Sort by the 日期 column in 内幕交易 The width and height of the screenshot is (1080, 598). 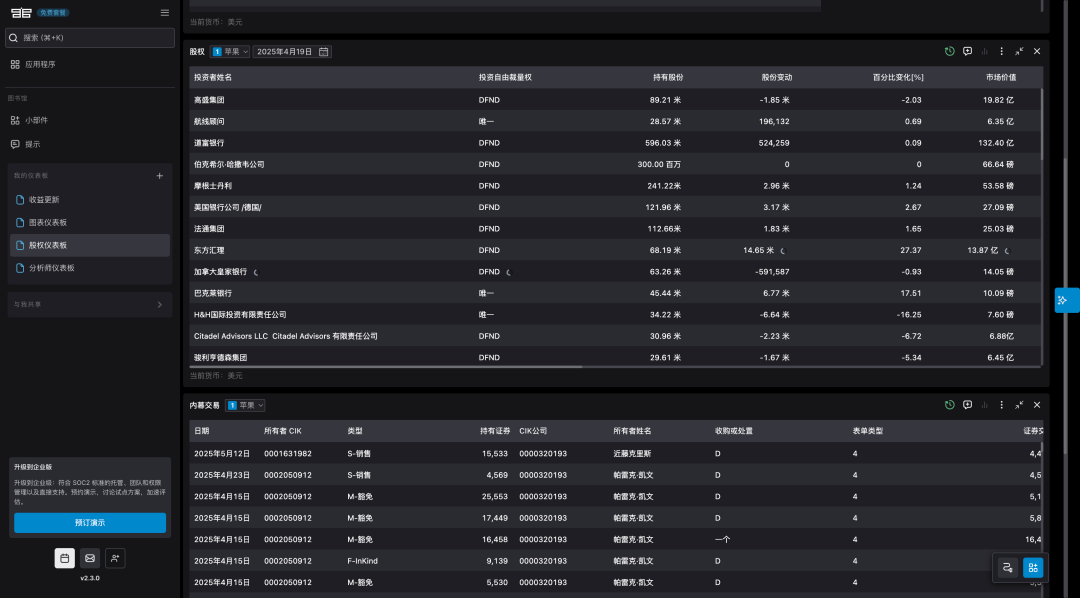201,431
